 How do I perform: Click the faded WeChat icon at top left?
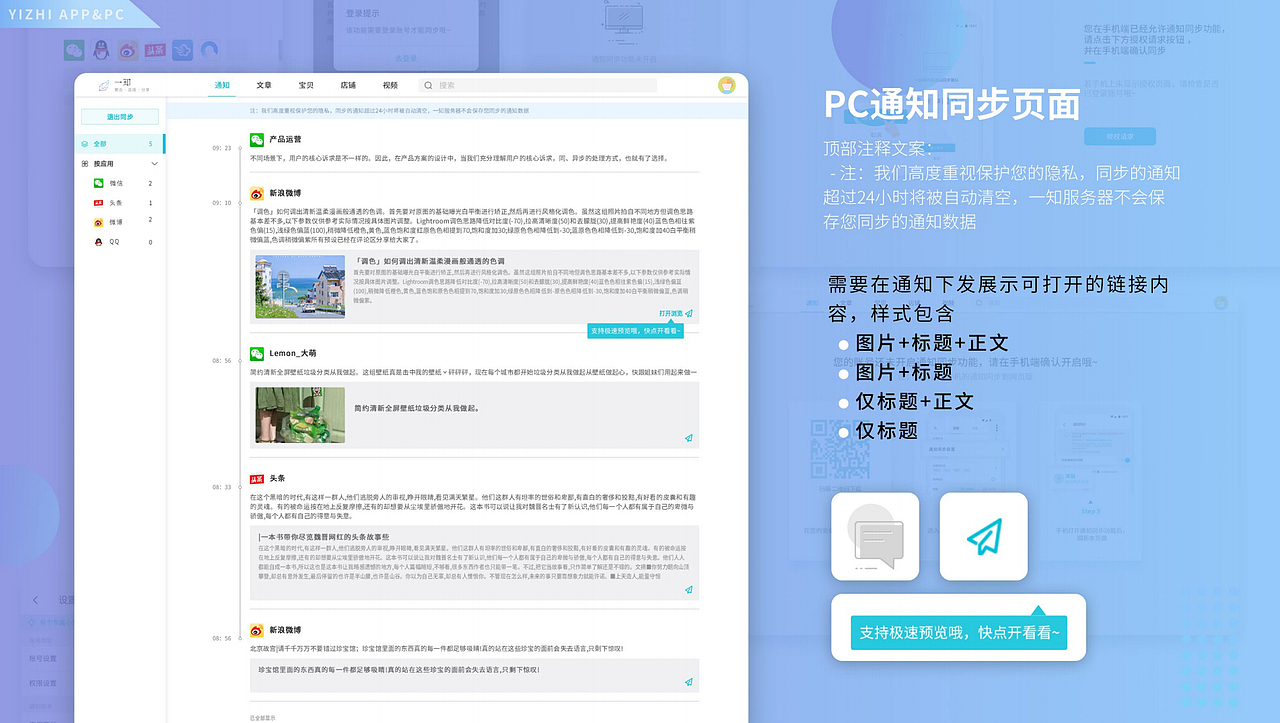[x=74, y=49]
